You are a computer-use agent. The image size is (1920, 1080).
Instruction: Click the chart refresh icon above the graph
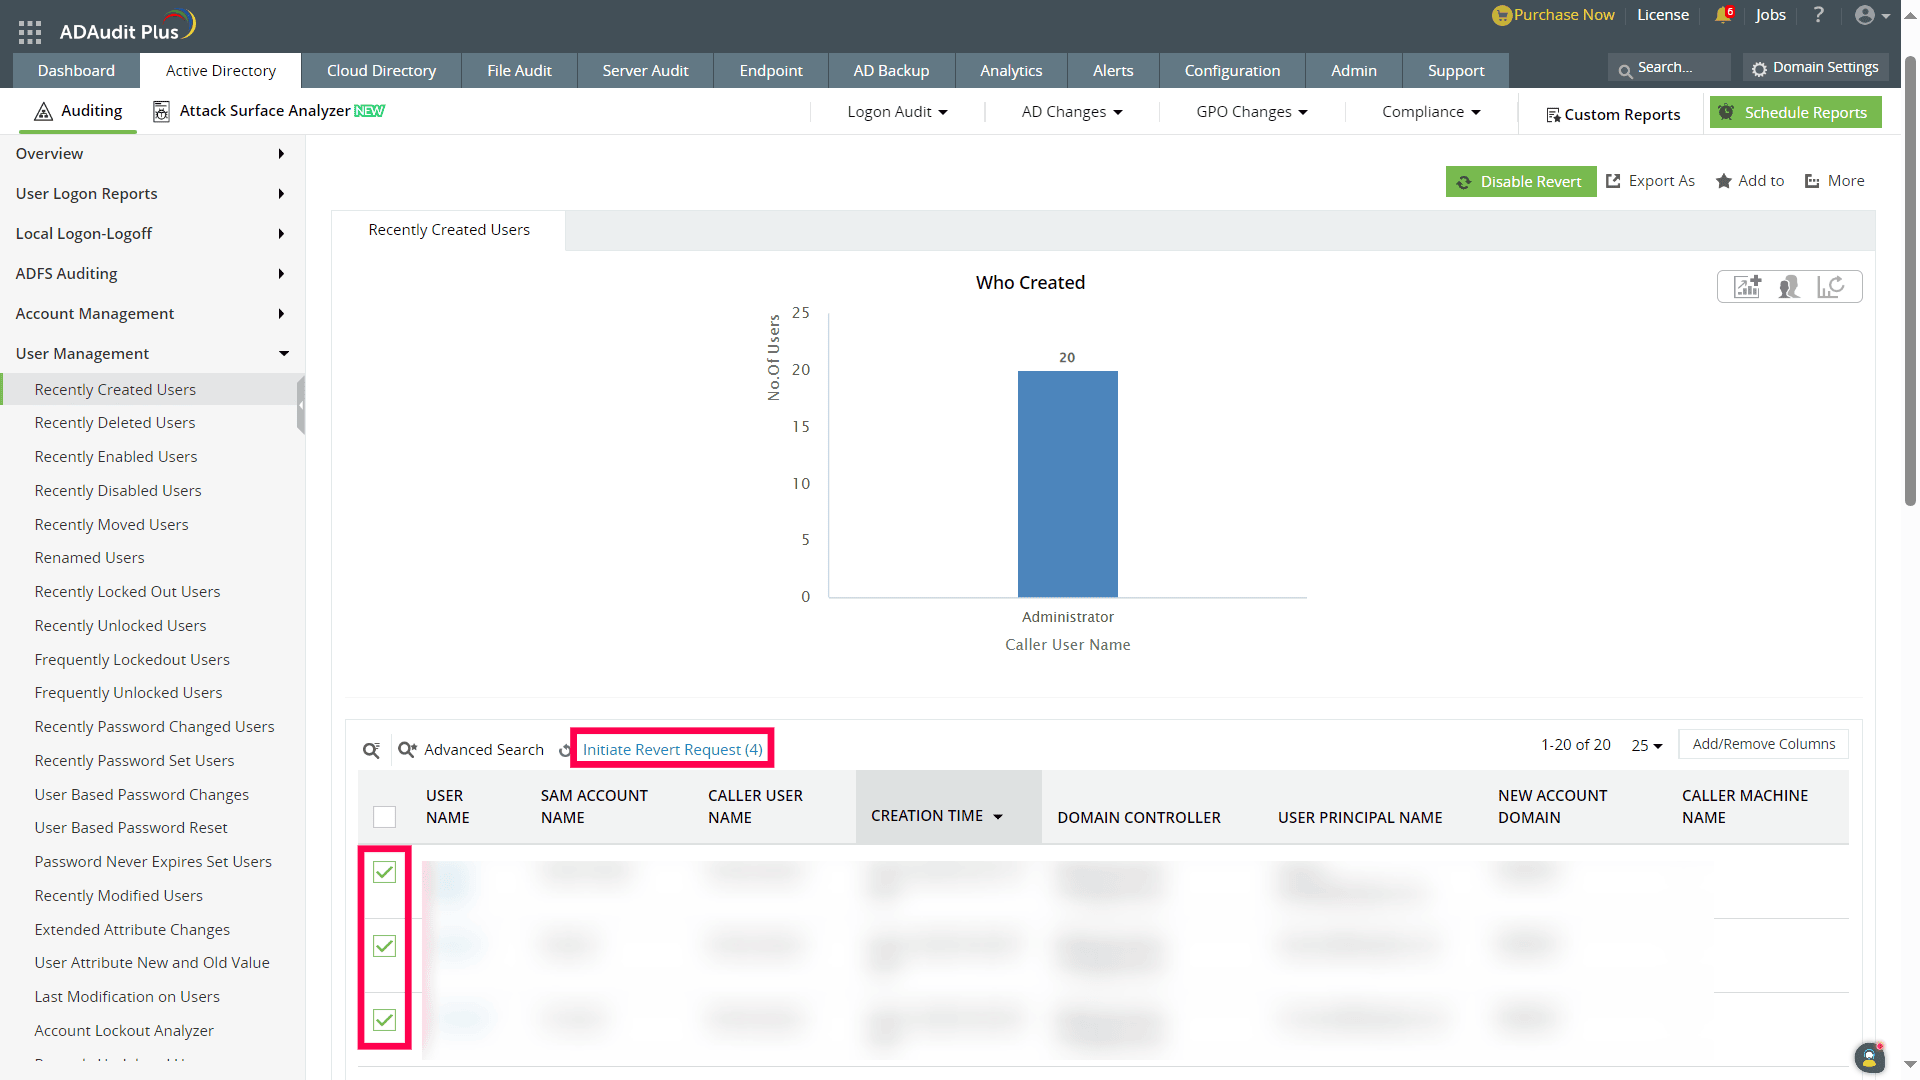point(1830,287)
